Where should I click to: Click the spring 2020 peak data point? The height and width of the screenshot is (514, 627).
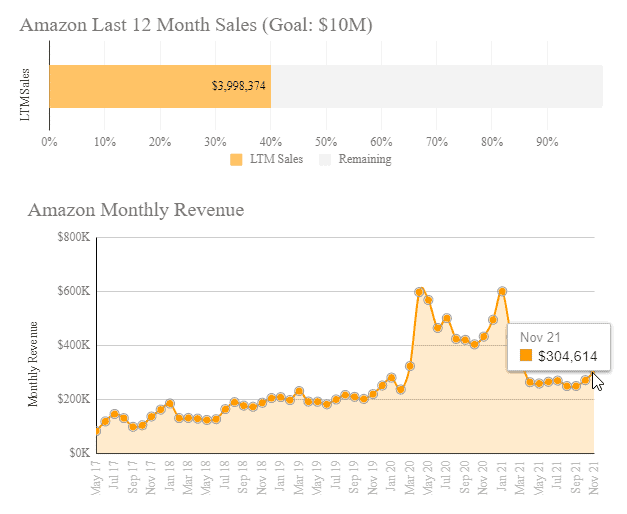click(419, 292)
